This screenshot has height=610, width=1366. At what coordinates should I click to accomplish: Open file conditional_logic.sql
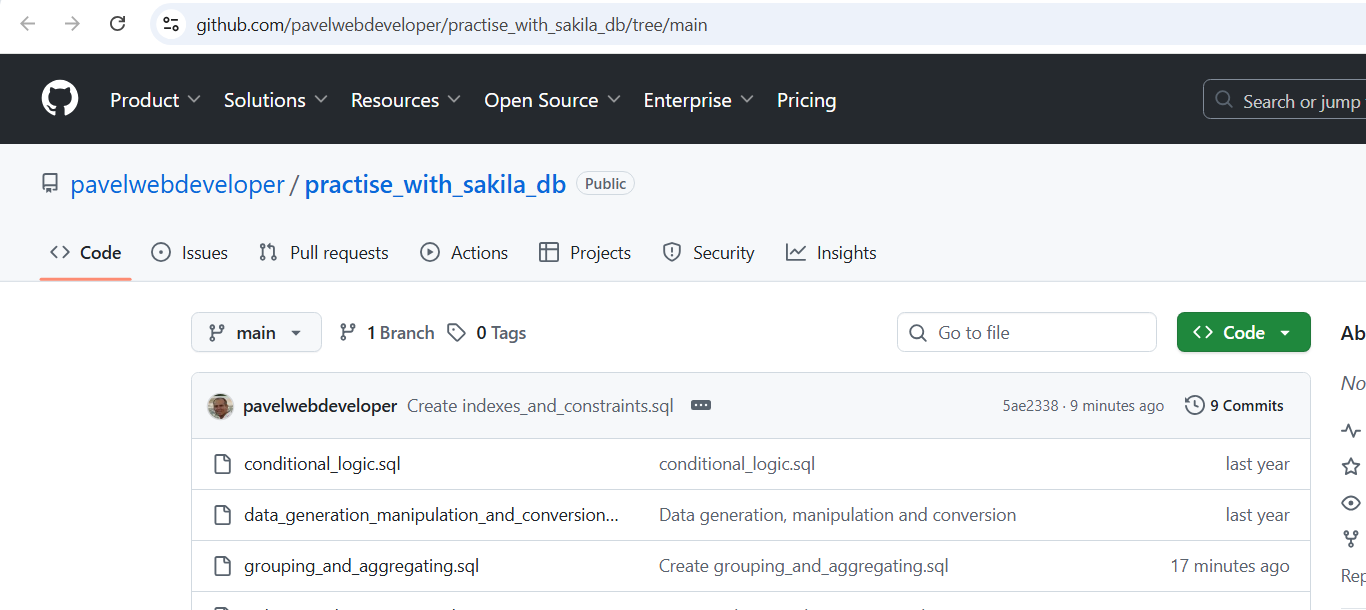coord(322,464)
